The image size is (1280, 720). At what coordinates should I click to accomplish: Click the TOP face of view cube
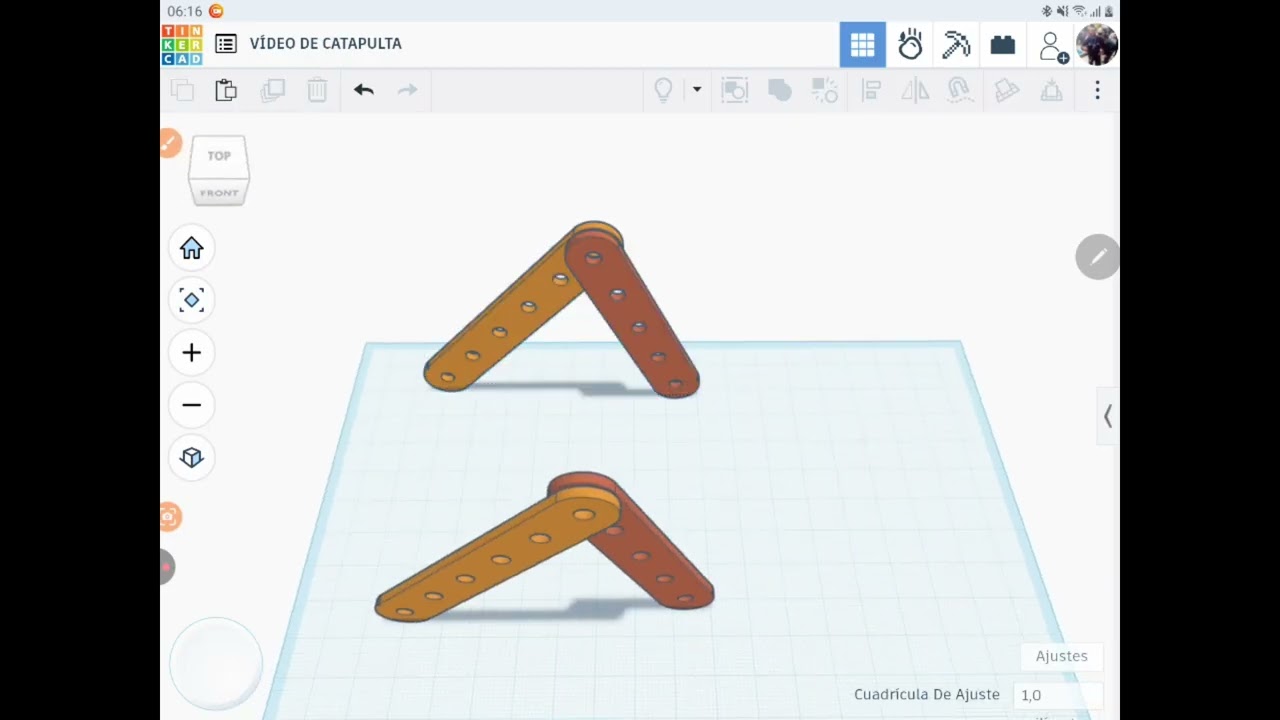(x=219, y=156)
